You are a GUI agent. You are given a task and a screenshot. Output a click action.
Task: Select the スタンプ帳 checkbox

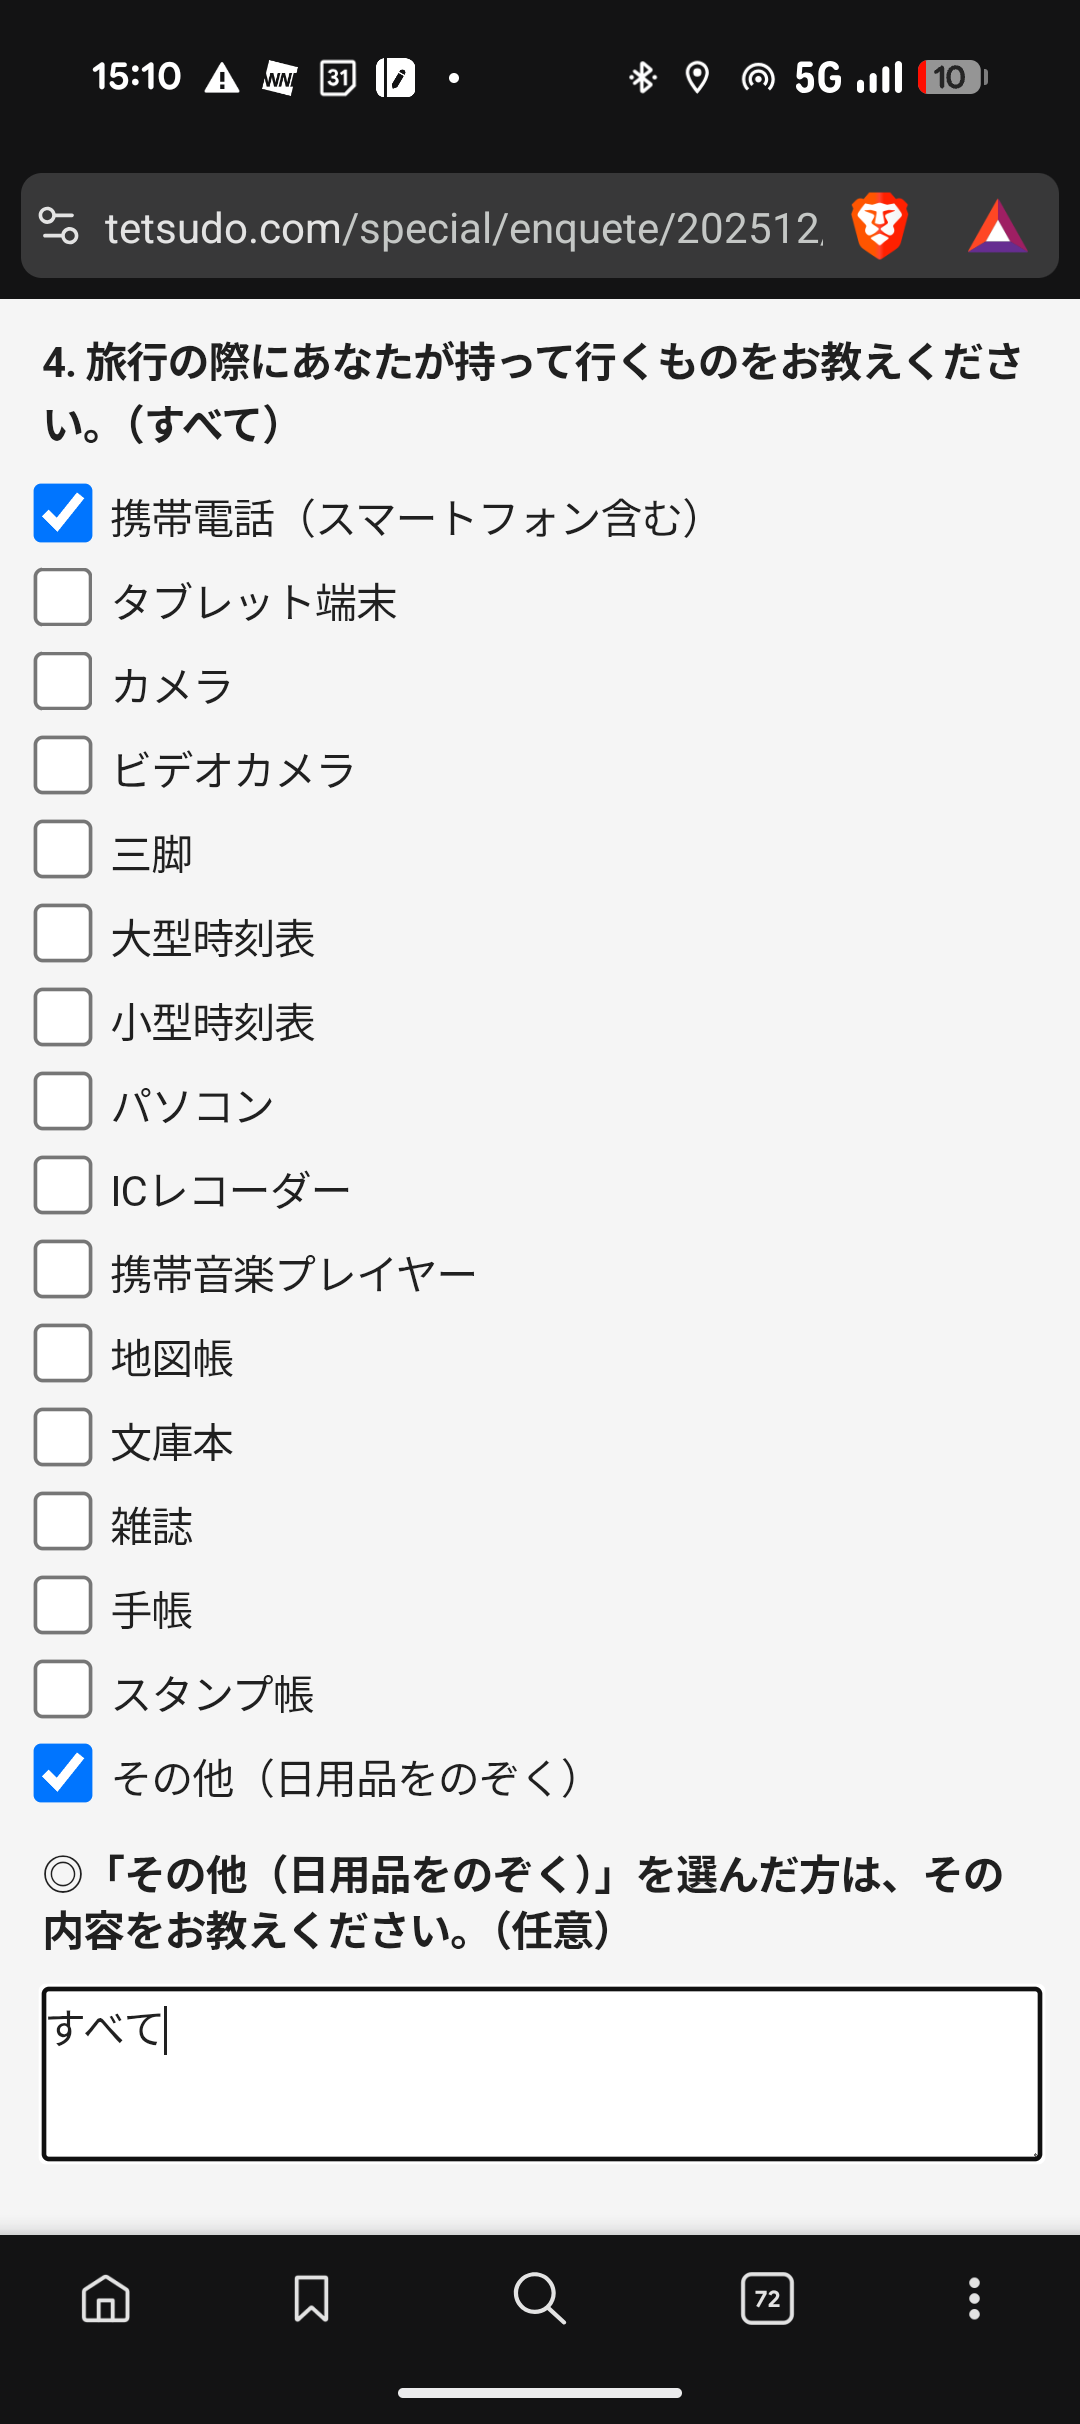63,1690
